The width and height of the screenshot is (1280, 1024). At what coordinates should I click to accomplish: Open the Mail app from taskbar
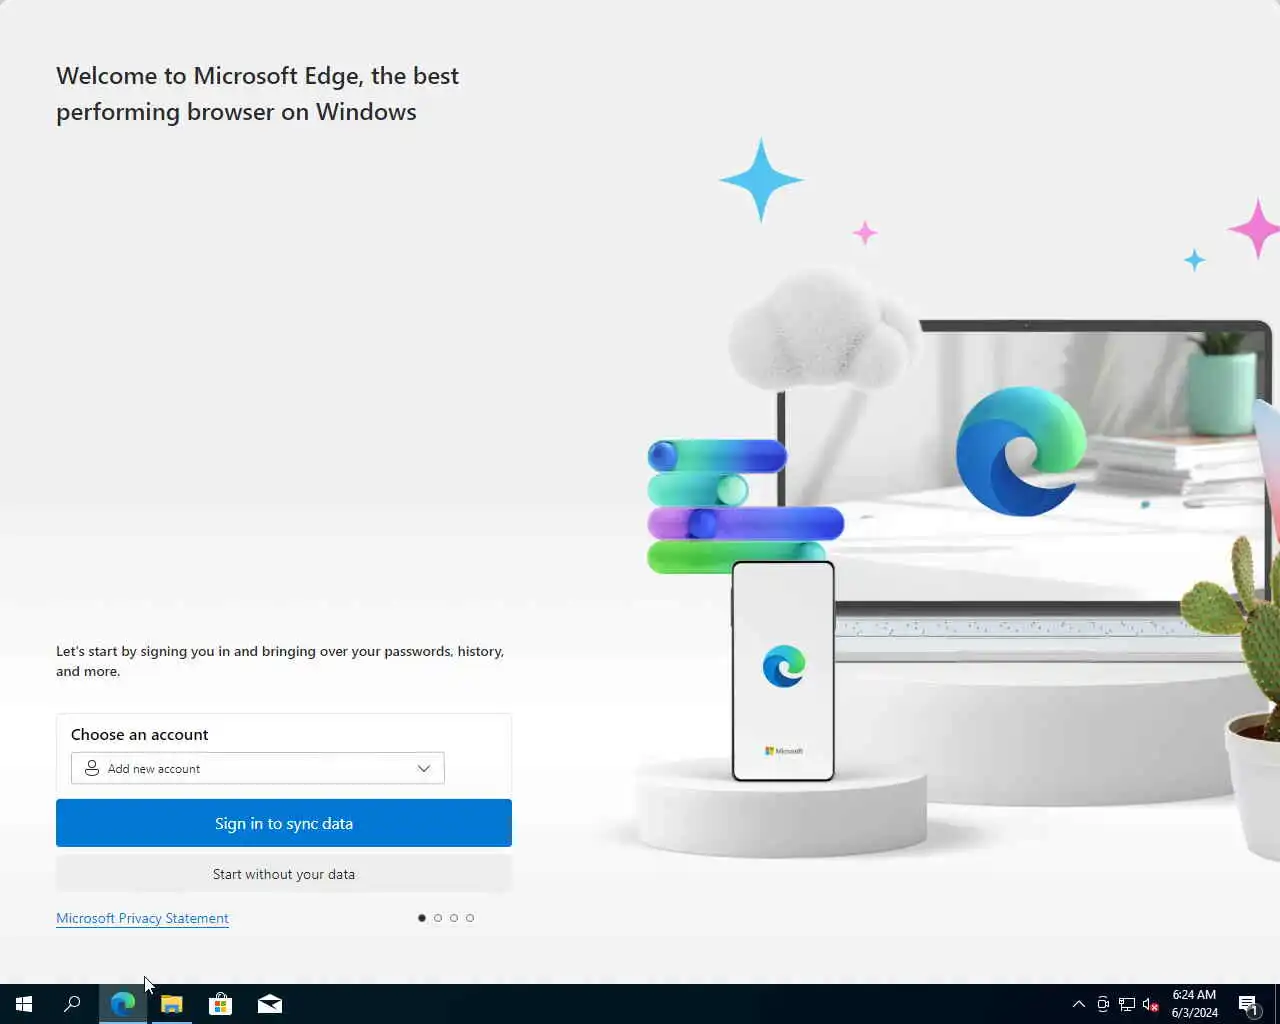pyautogui.click(x=270, y=1004)
